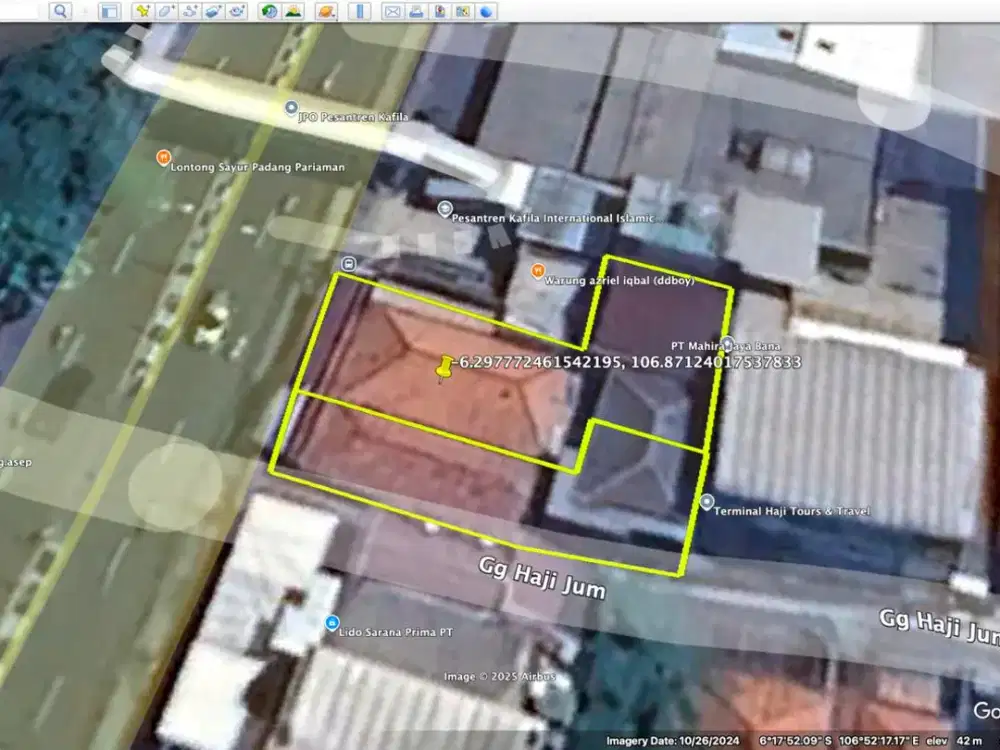
Task: Open Terminal Haji Tours & Travel marker
Action: pos(707,502)
